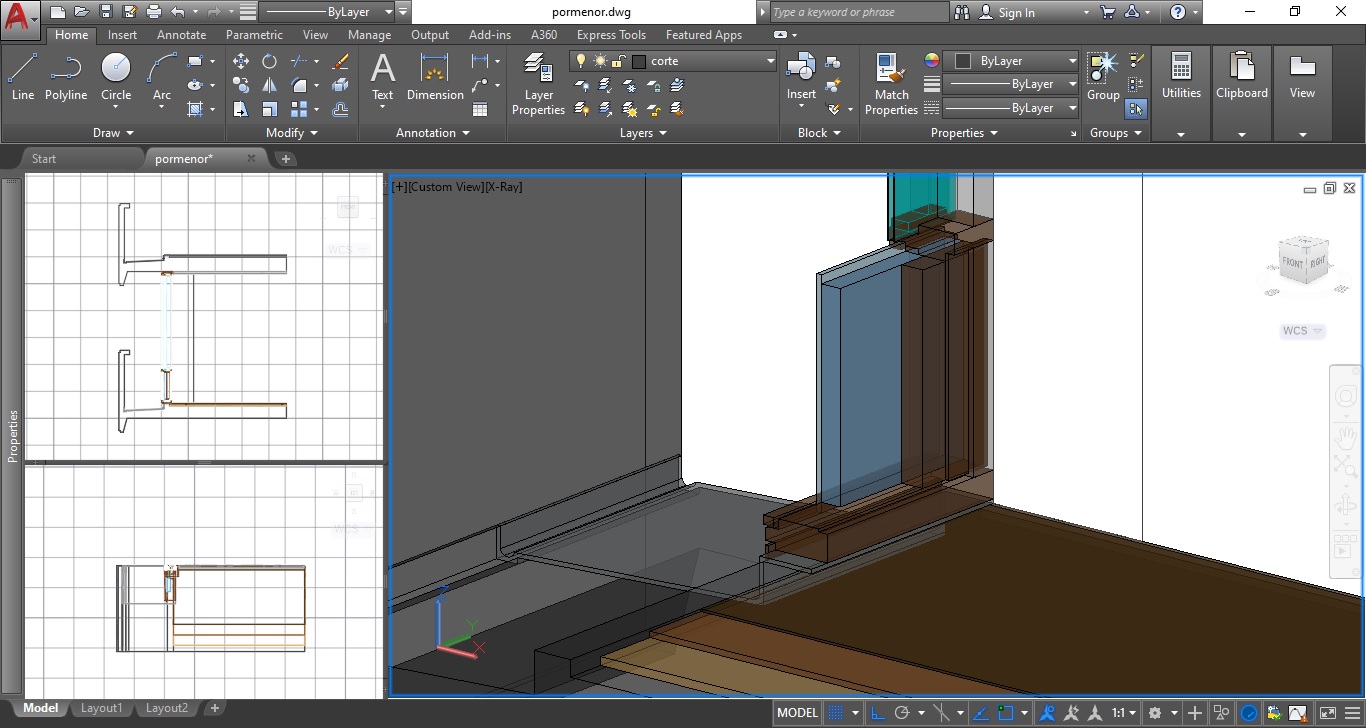Open the WCS dropdown in main viewport
The image size is (1366, 728).
[x=1303, y=331]
